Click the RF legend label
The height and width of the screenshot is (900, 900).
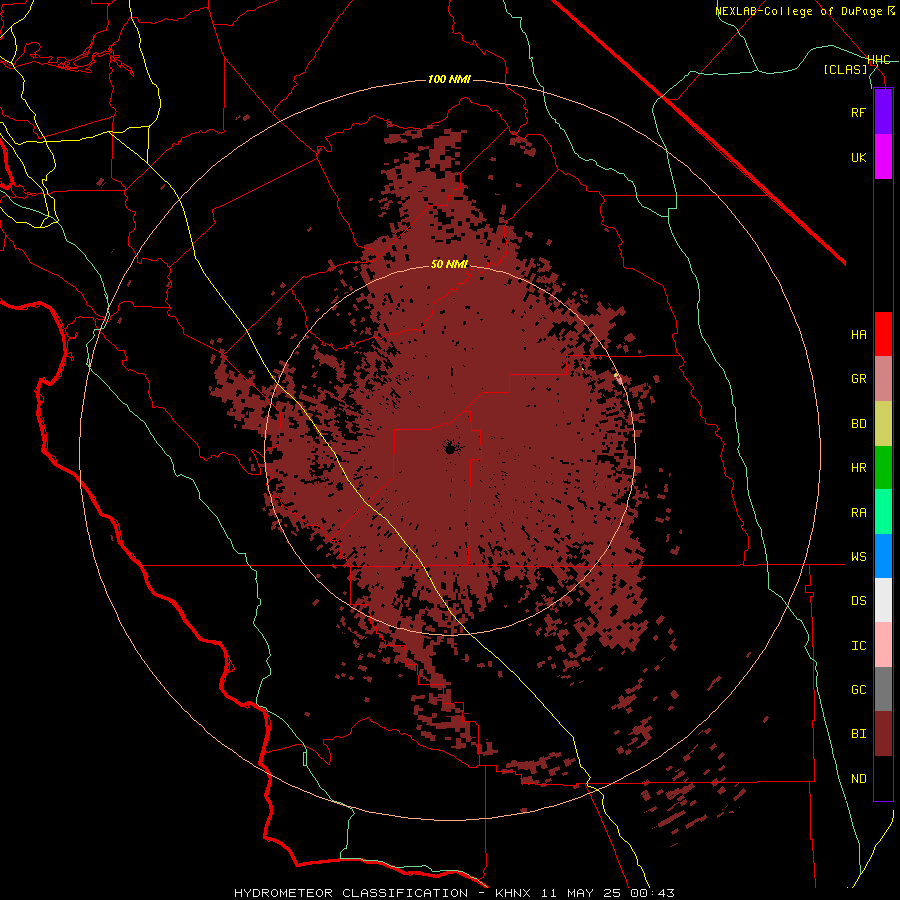pos(858,112)
